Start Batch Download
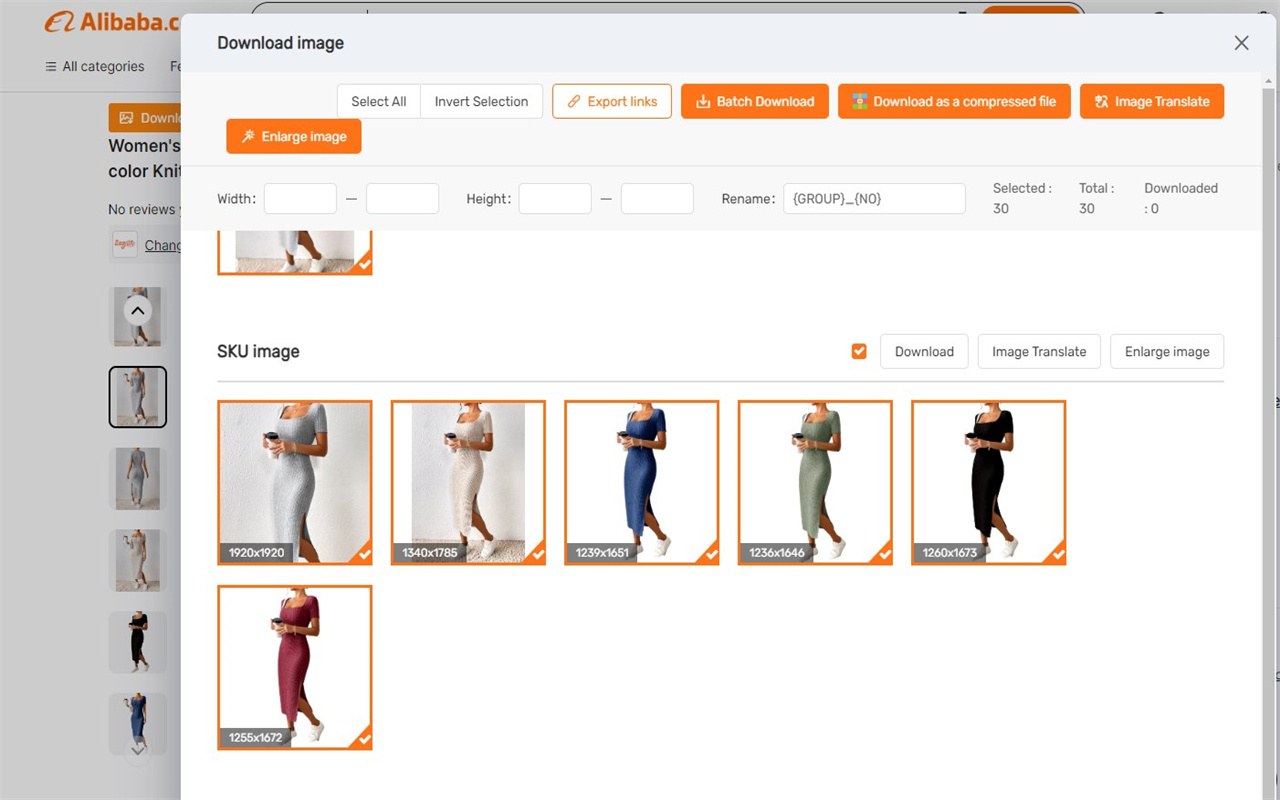The width and height of the screenshot is (1280, 800). coord(755,101)
